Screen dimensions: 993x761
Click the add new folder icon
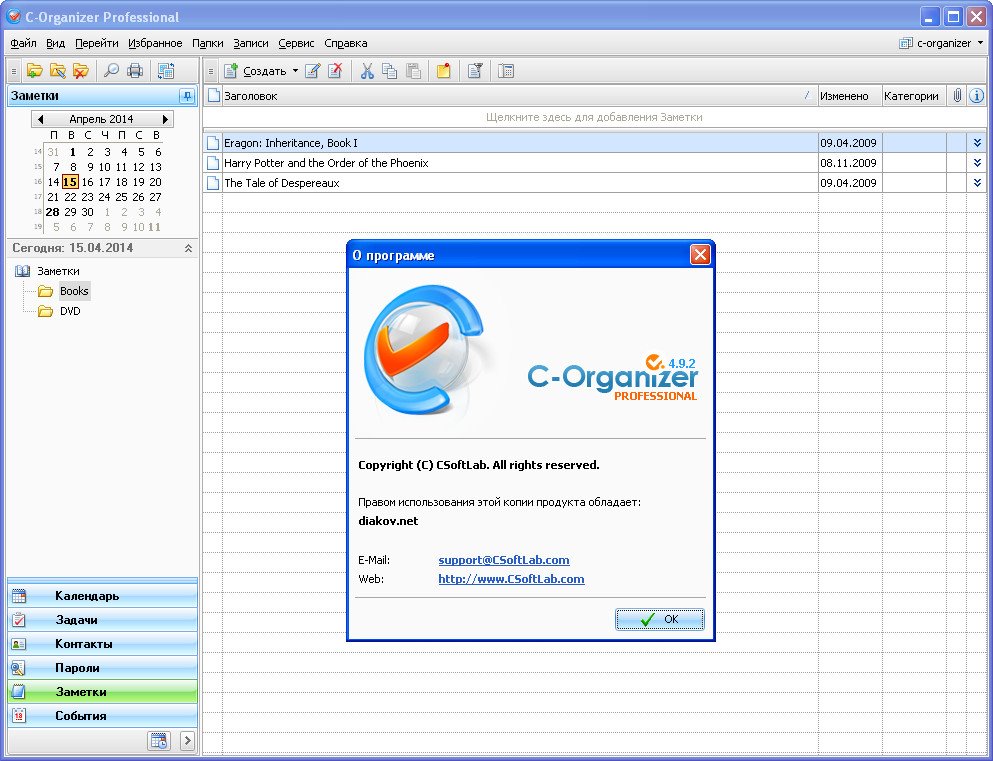click(34, 71)
